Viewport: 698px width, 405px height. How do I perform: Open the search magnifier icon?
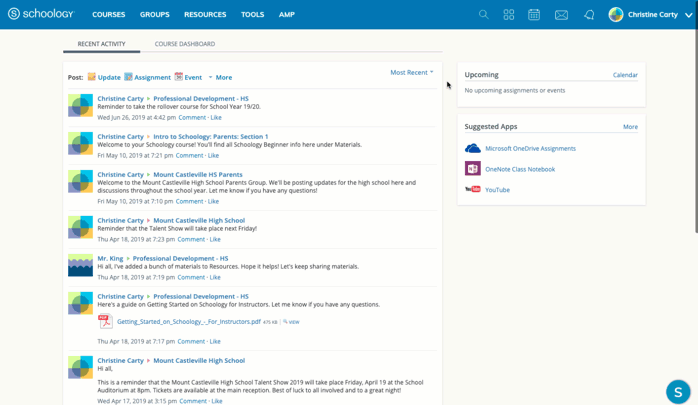click(484, 15)
